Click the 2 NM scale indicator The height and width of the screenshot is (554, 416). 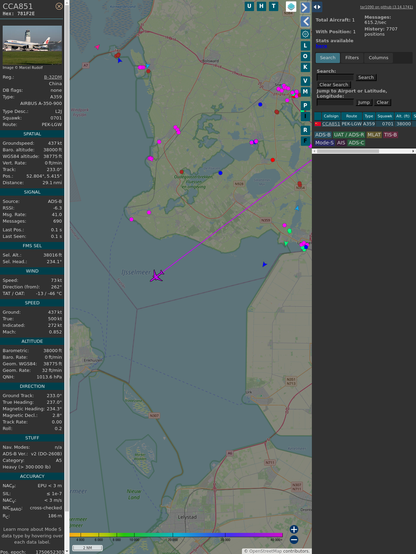pyautogui.click(x=87, y=548)
